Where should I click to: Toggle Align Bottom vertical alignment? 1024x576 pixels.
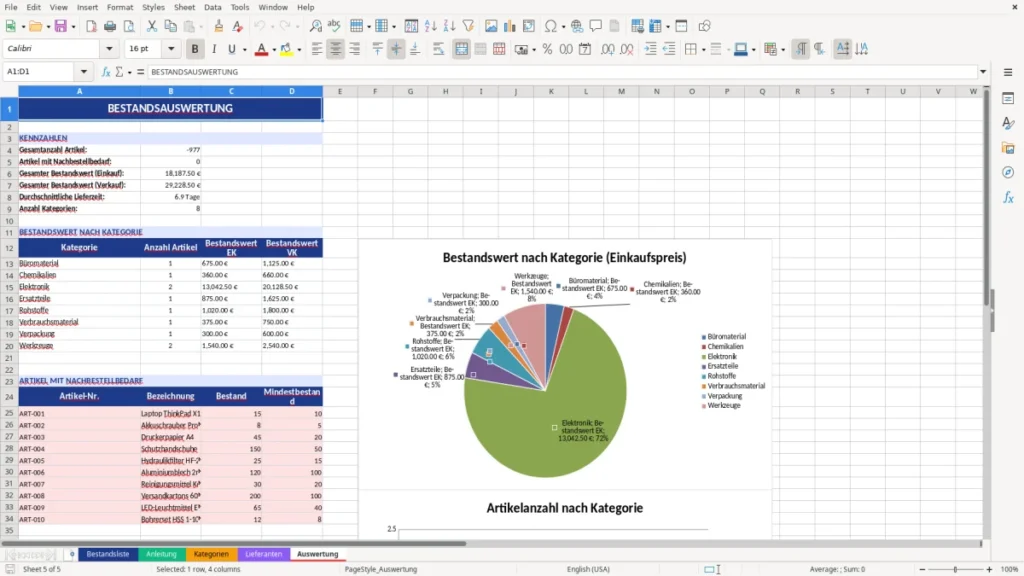click(x=415, y=49)
